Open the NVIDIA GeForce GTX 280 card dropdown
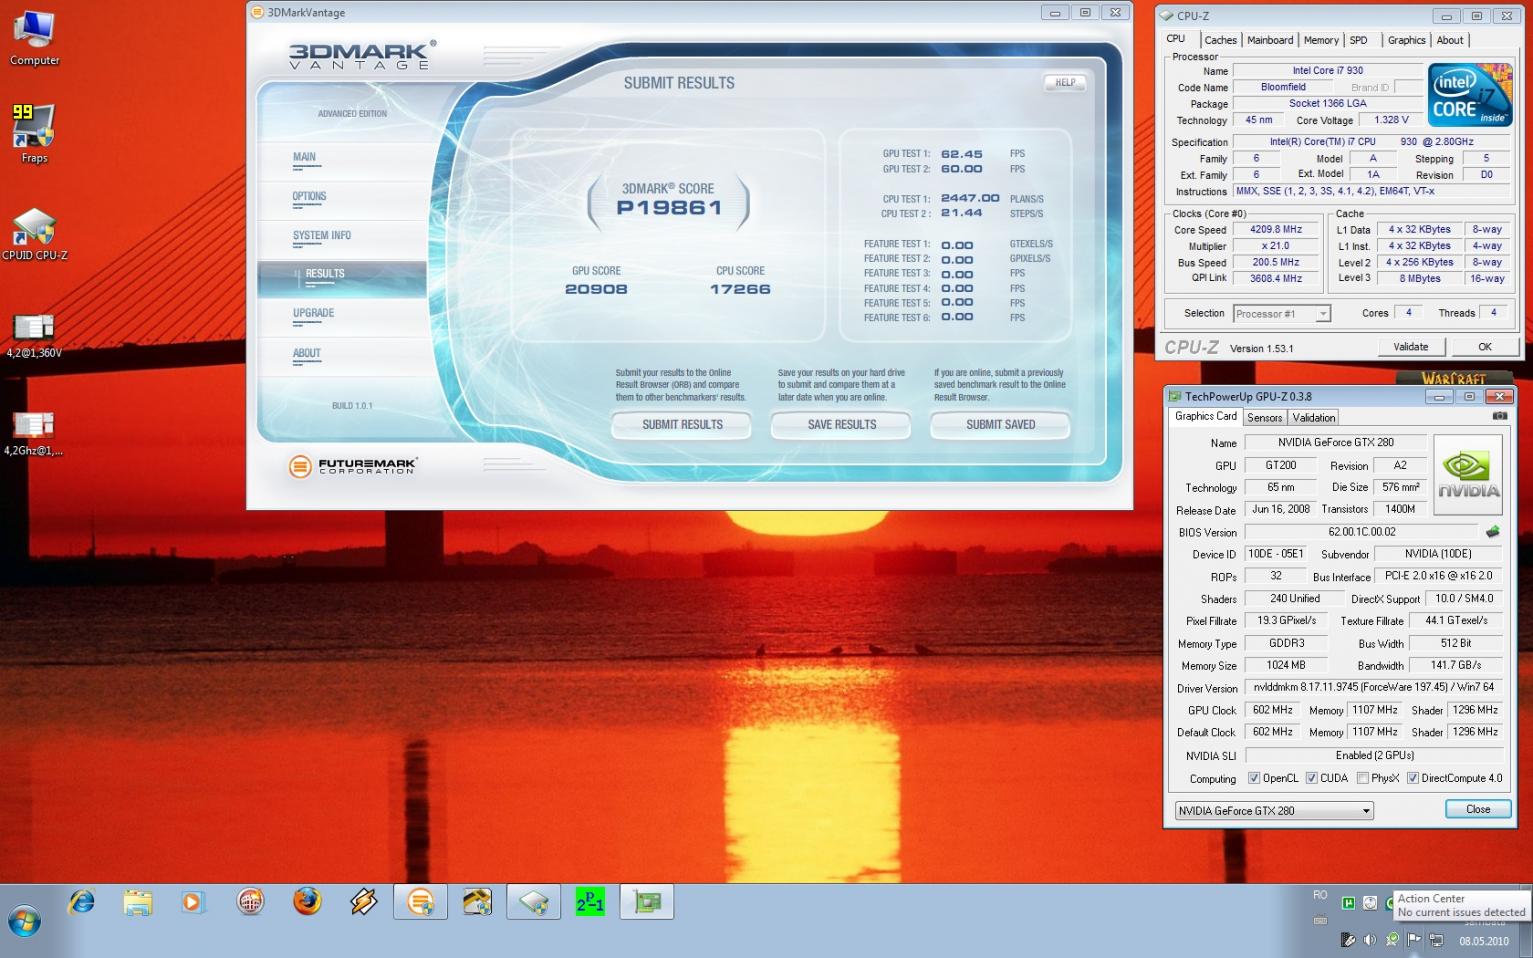This screenshot has width=1533, height=958. [1273, 811]
